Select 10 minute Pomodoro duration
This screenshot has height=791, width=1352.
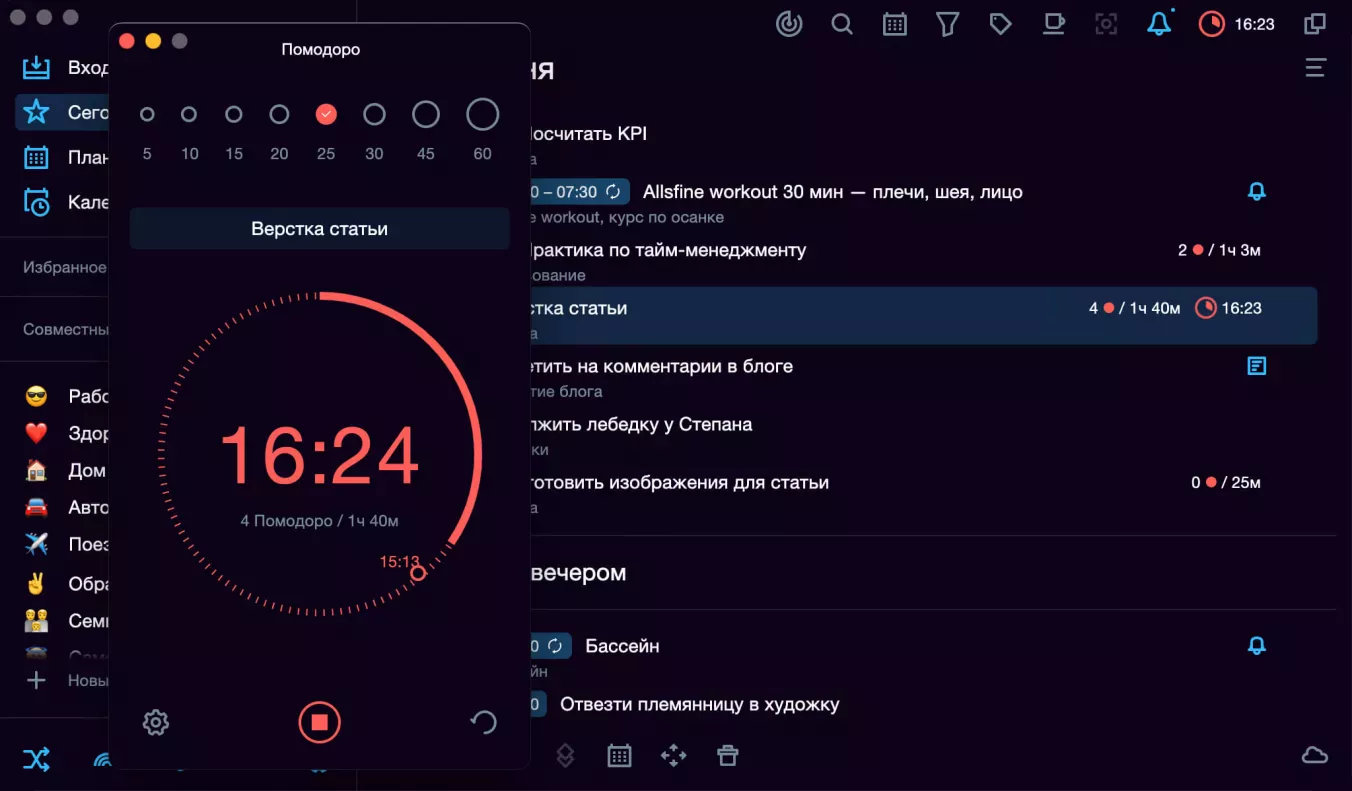(189, 115)
